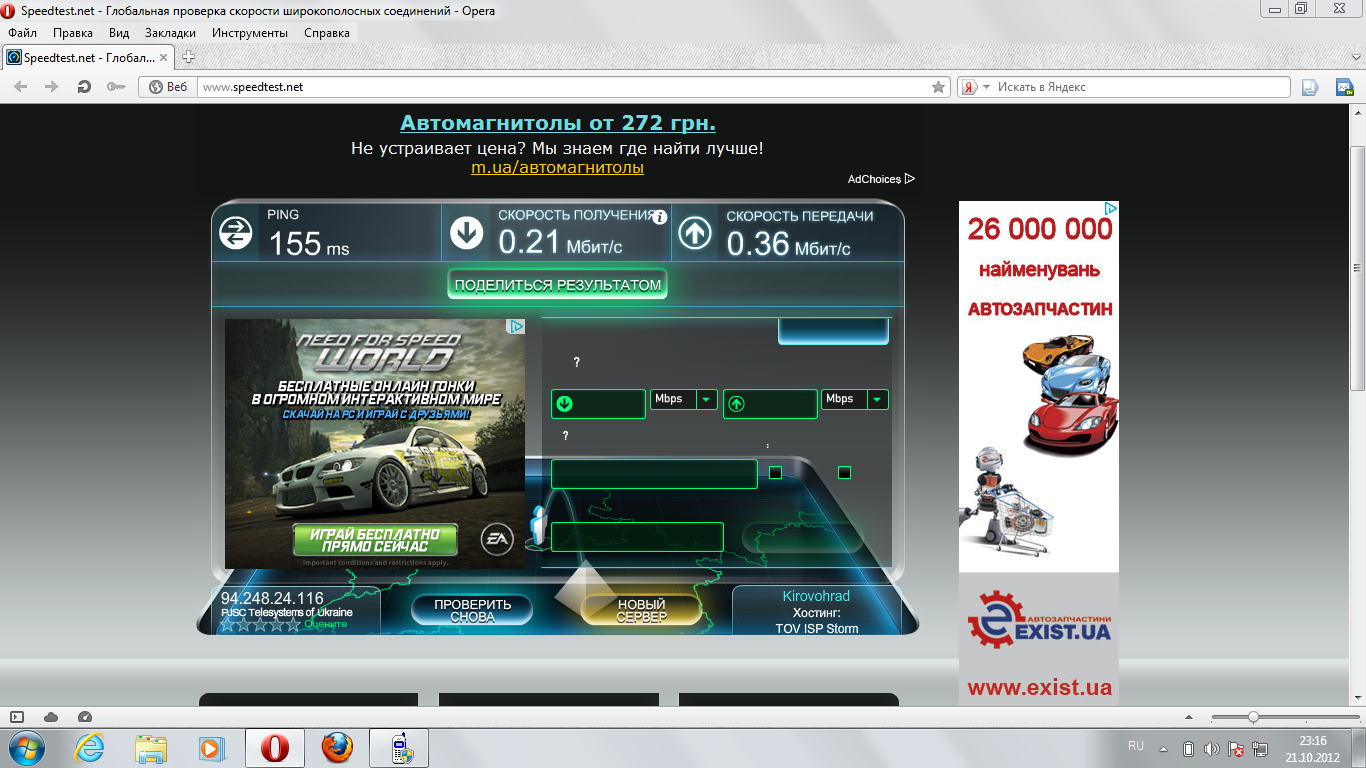Open m.ua/автомагнитолы link

point(558,167)
